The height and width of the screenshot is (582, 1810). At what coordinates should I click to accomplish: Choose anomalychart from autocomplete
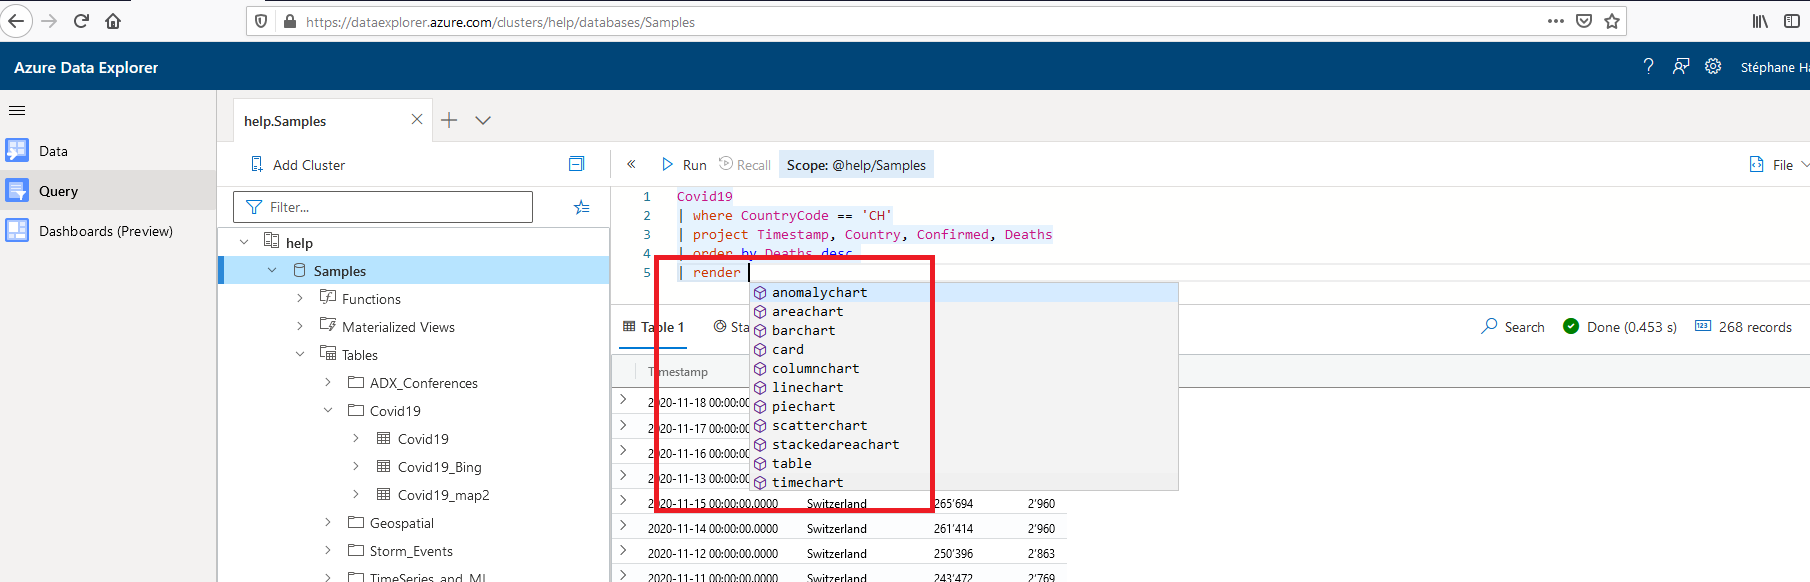click(964, 292)
